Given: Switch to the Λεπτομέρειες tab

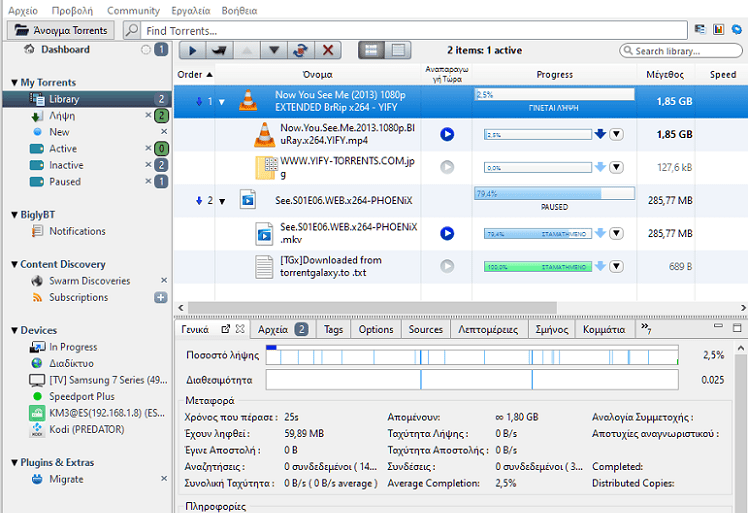Looking at the screenshot, I should pyautogui.click(x=488, y=329).
